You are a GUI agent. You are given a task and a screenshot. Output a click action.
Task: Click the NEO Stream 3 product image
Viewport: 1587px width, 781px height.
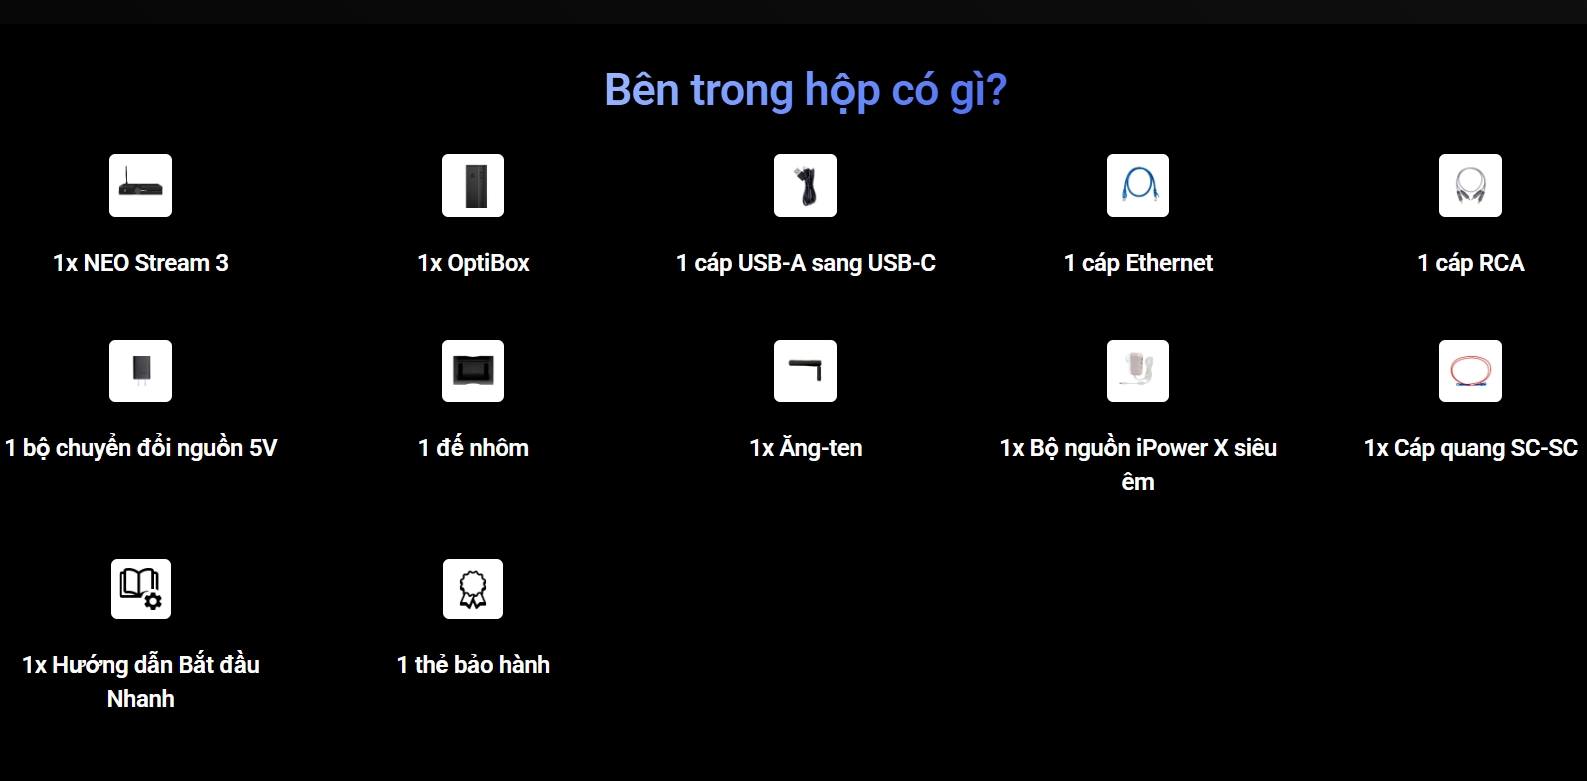pos(140,185)
